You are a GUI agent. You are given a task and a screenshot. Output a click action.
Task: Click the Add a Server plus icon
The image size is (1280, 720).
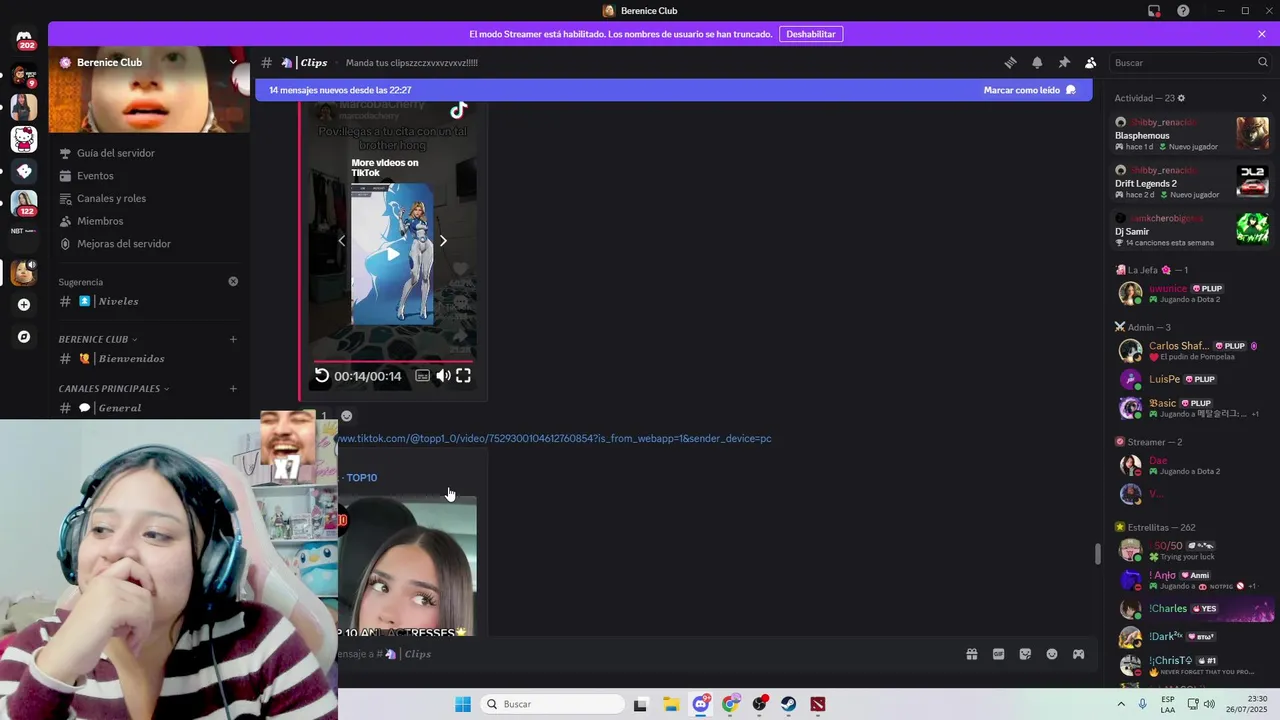[24, 305]
